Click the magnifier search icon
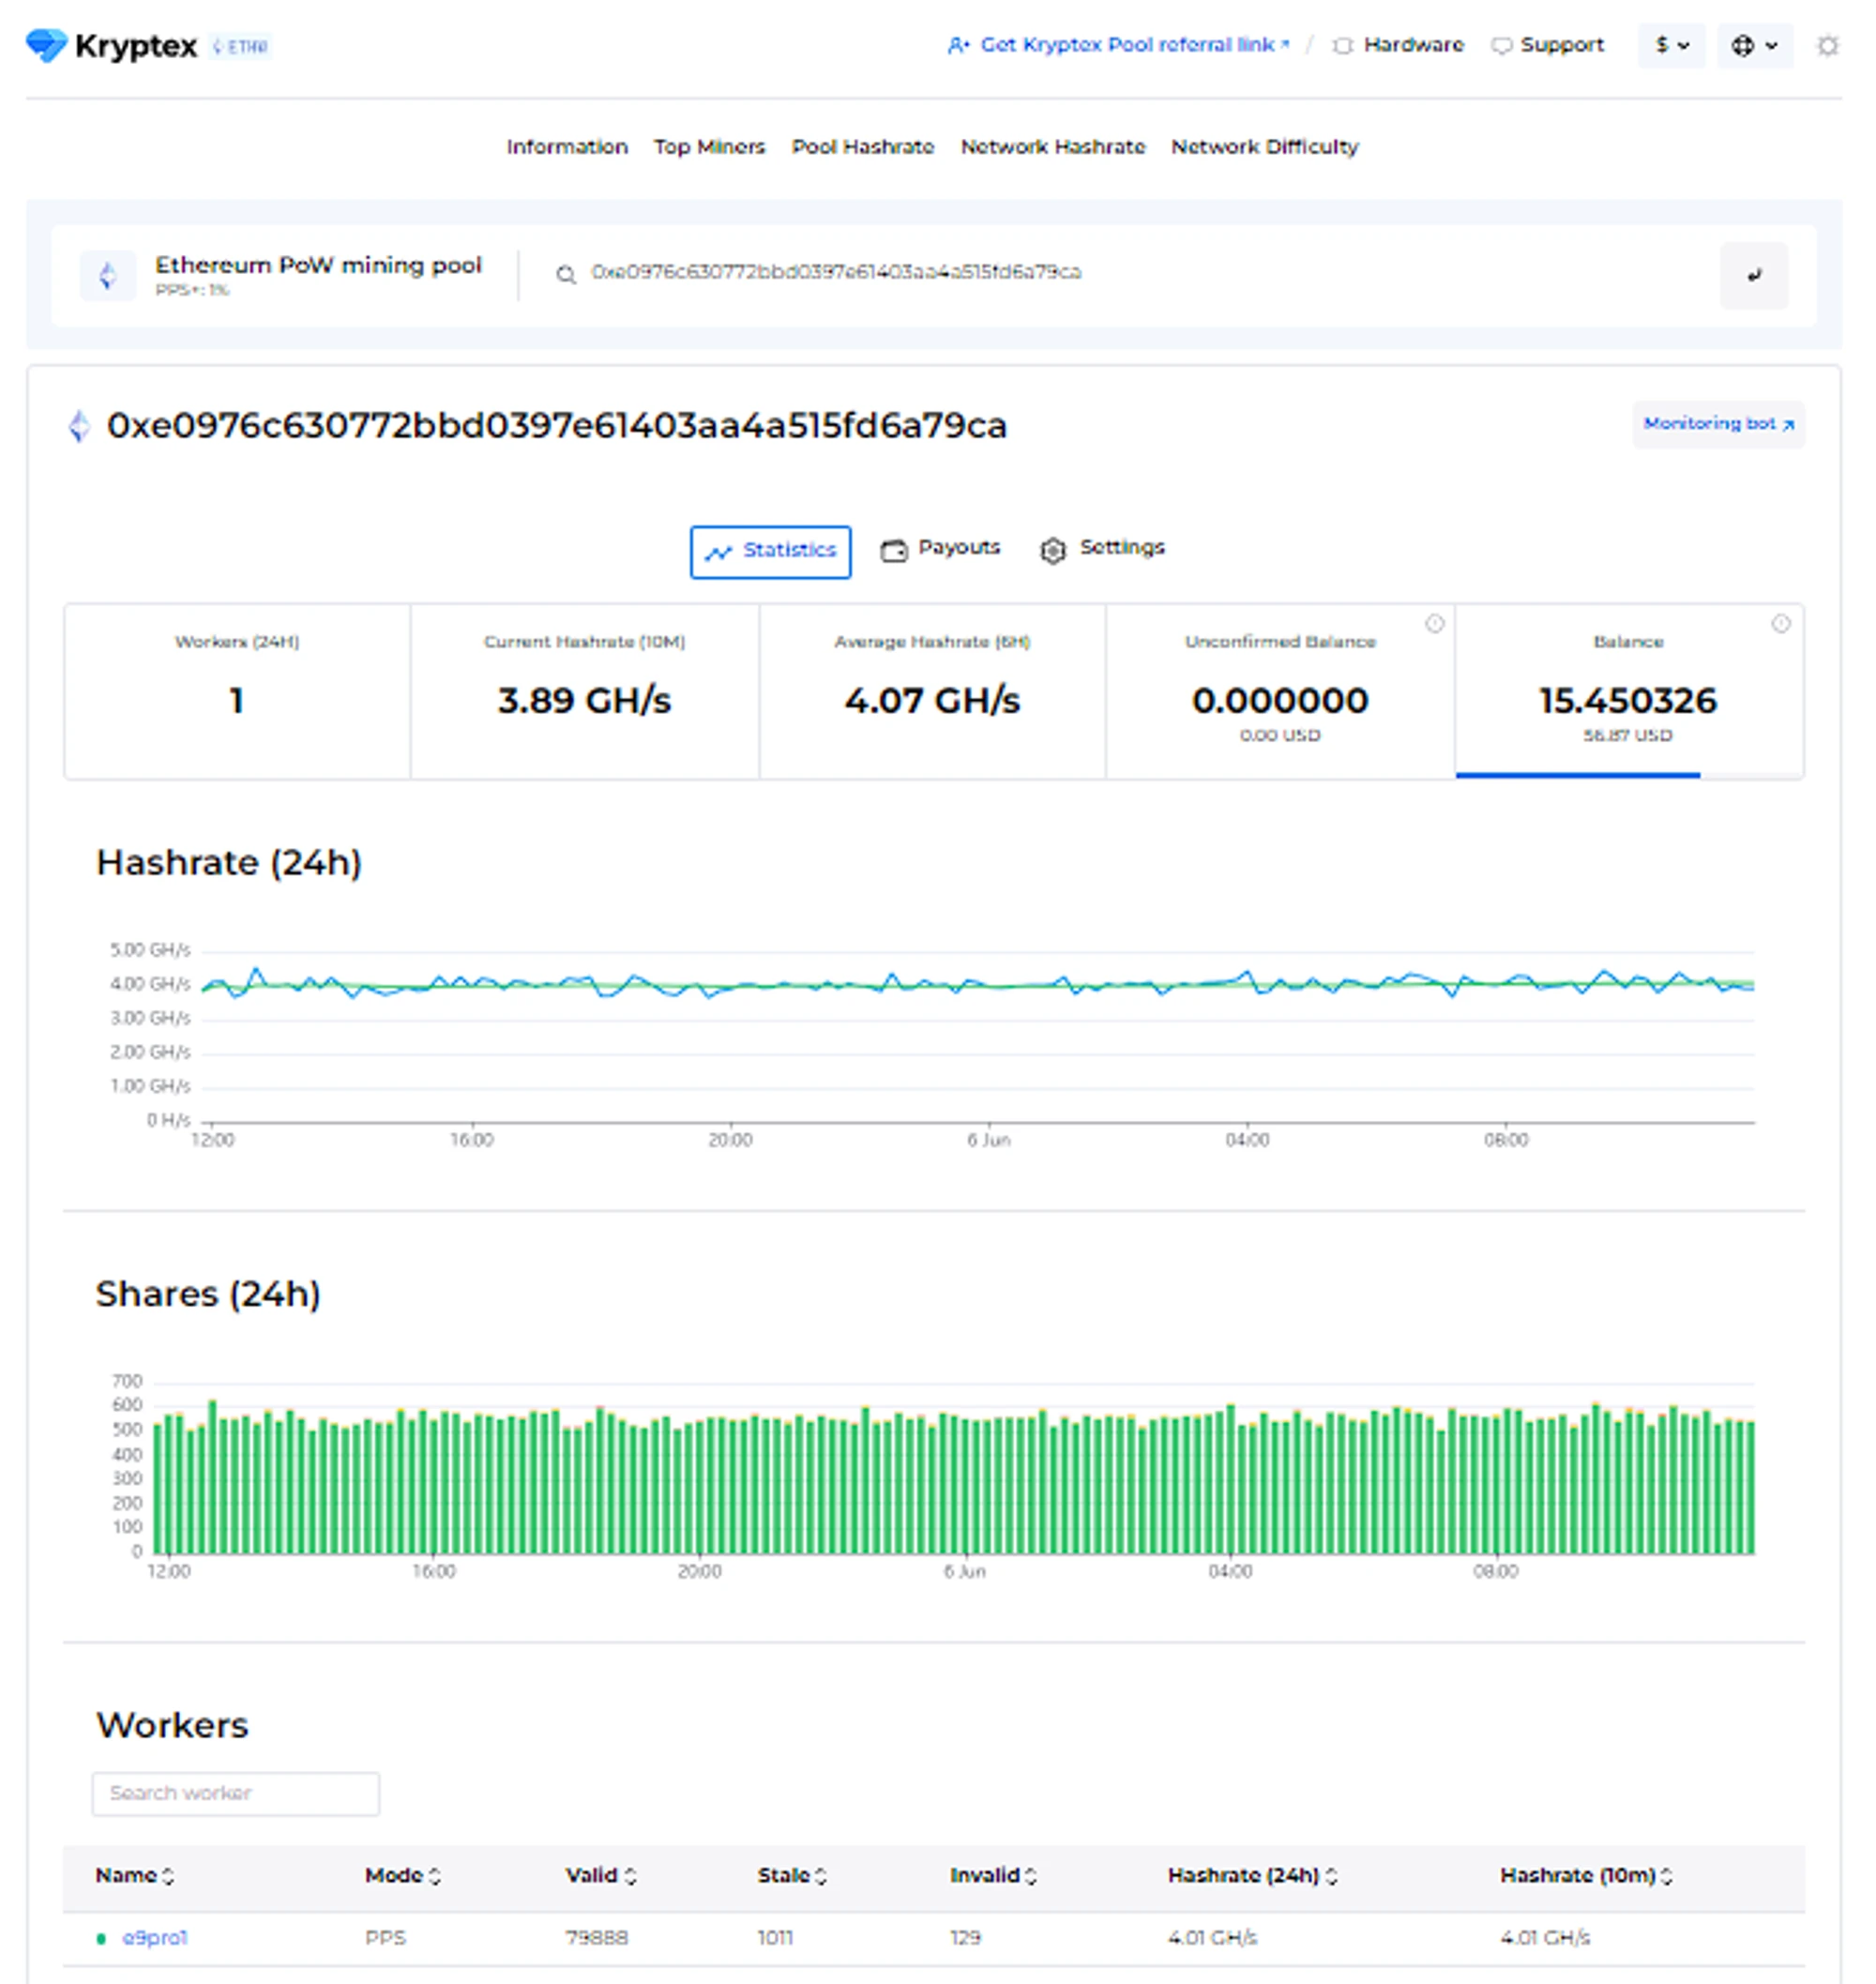 [x=565, y=274]
